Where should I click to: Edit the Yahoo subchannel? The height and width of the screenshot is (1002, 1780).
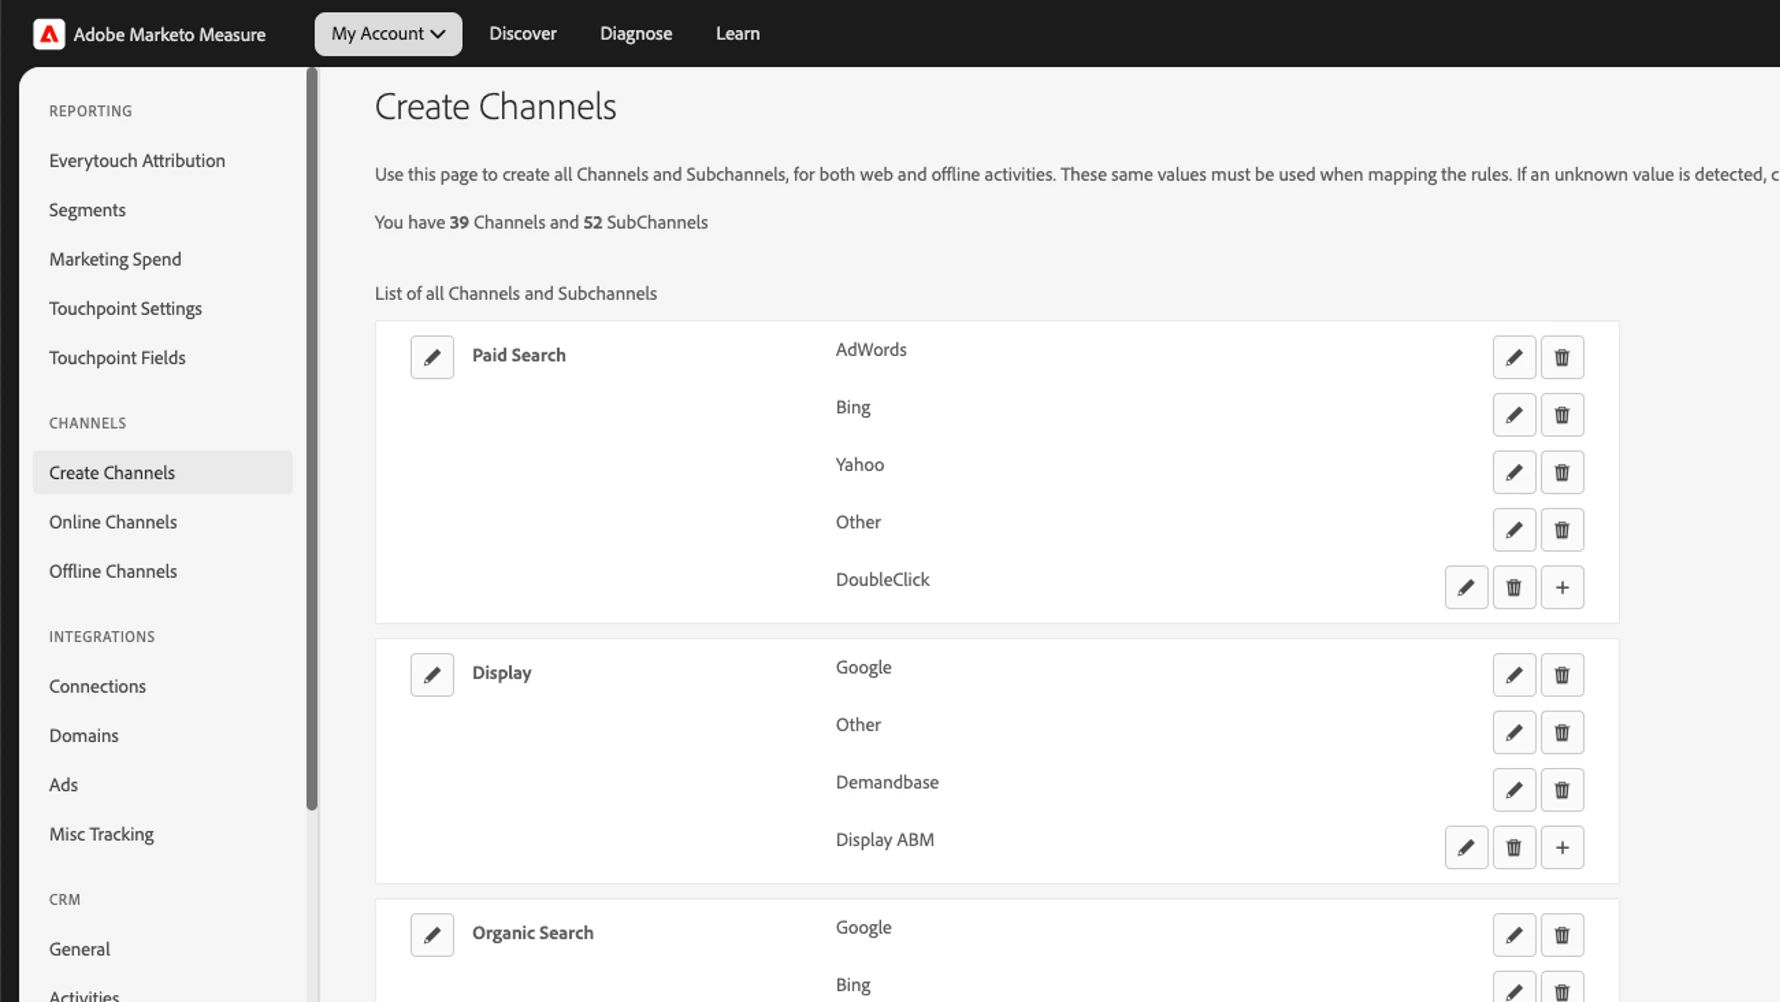click(1514, 472)
